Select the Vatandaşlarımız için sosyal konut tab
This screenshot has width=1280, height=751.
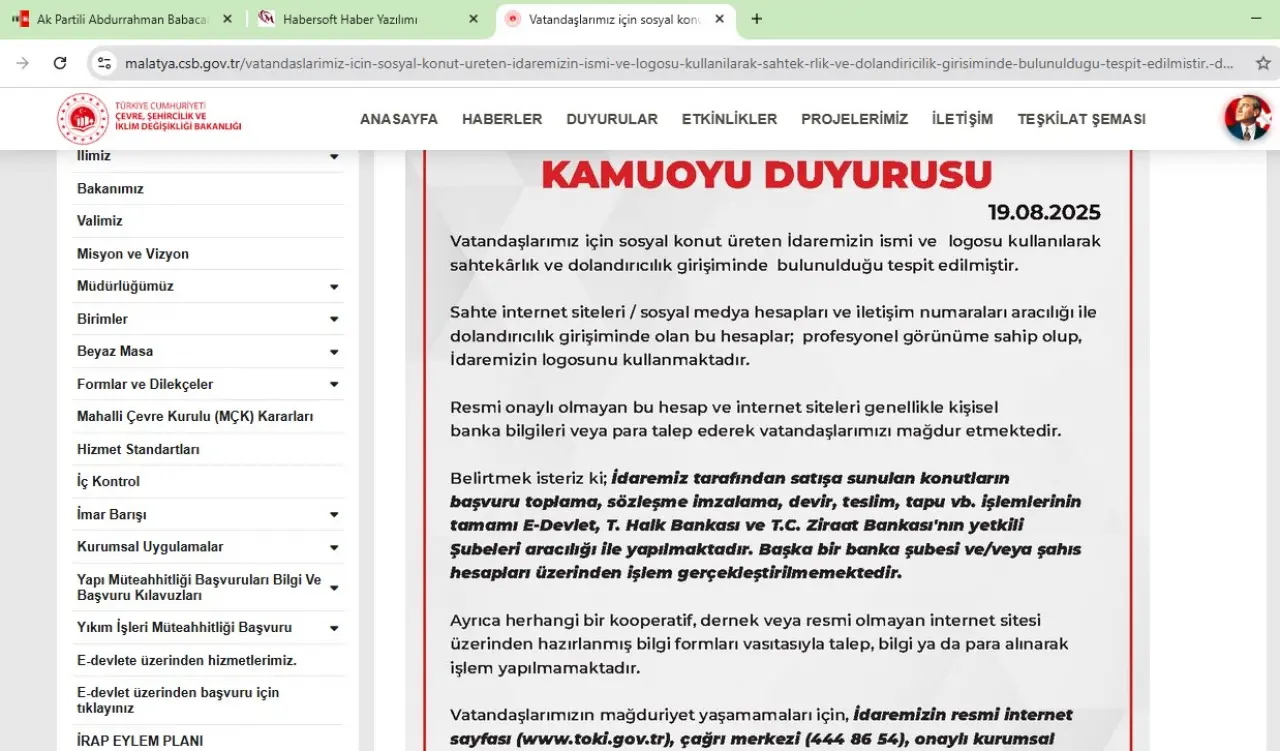(x=615, y=19)
